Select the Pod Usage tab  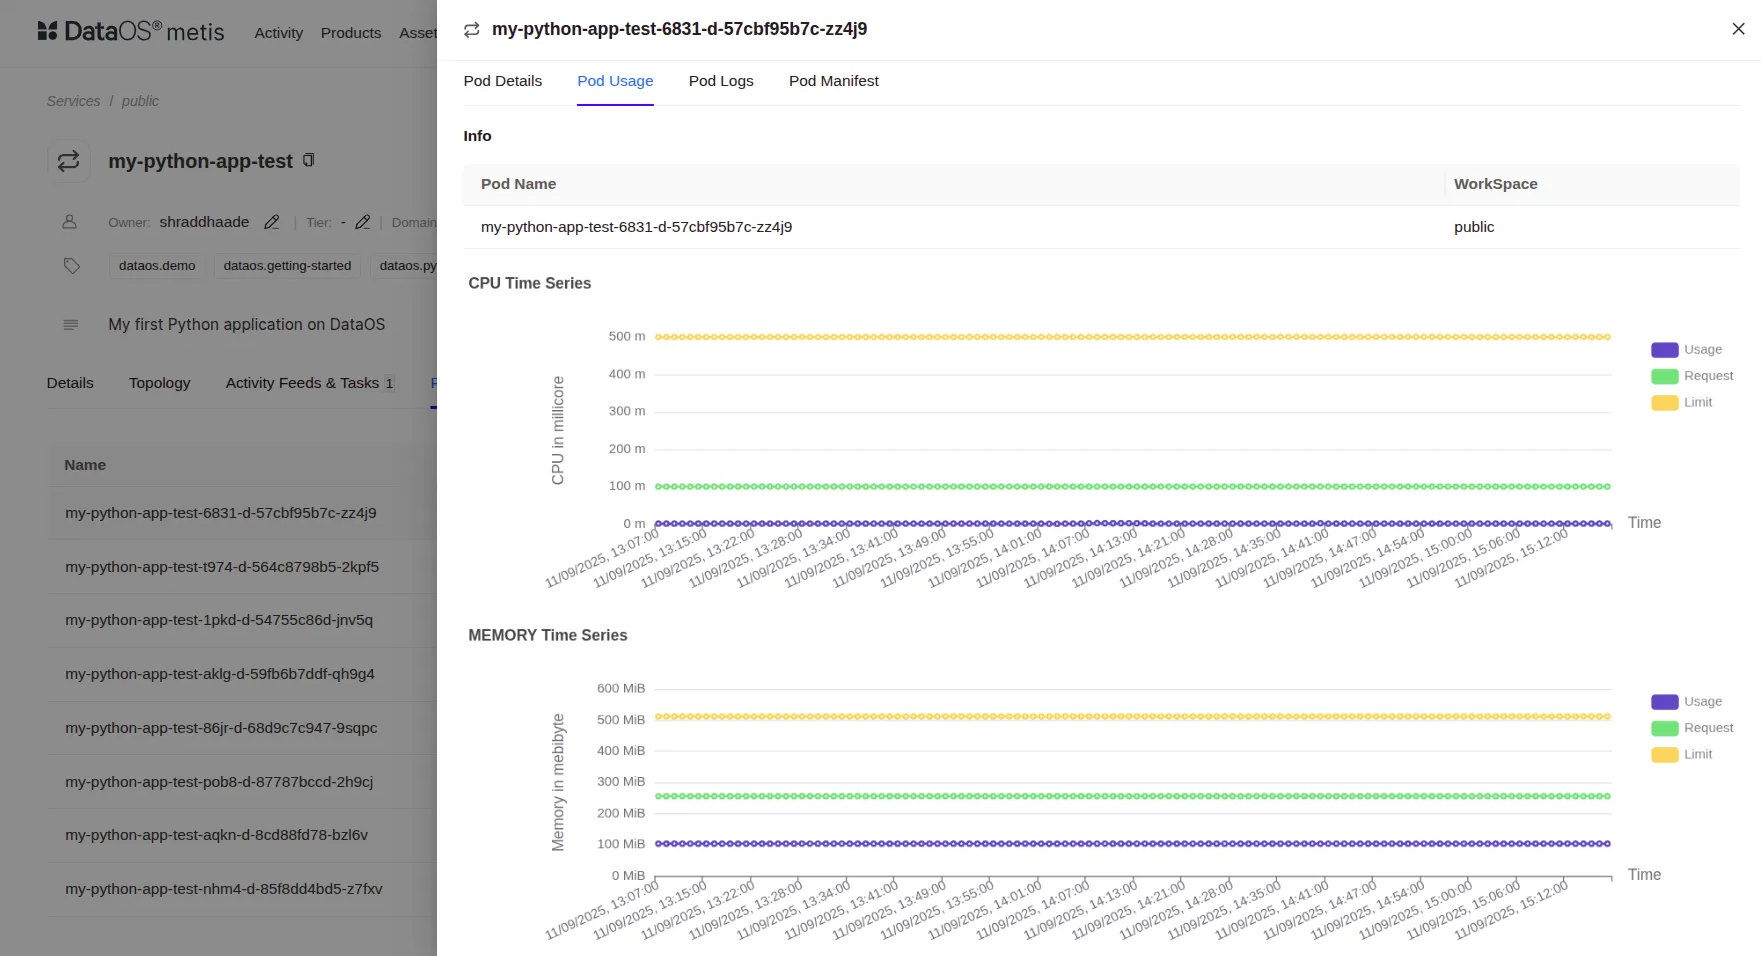[x=615, y=81]
